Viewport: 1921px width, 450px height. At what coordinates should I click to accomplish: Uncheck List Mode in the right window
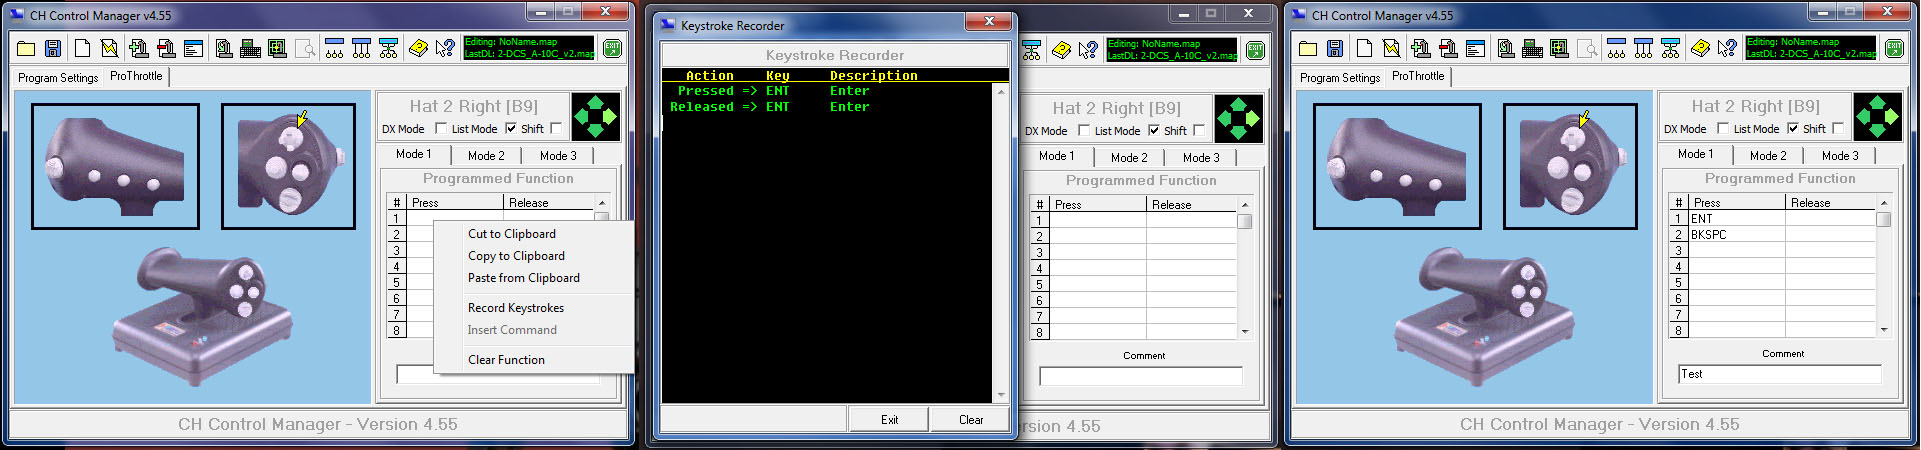click(1793, 128)
